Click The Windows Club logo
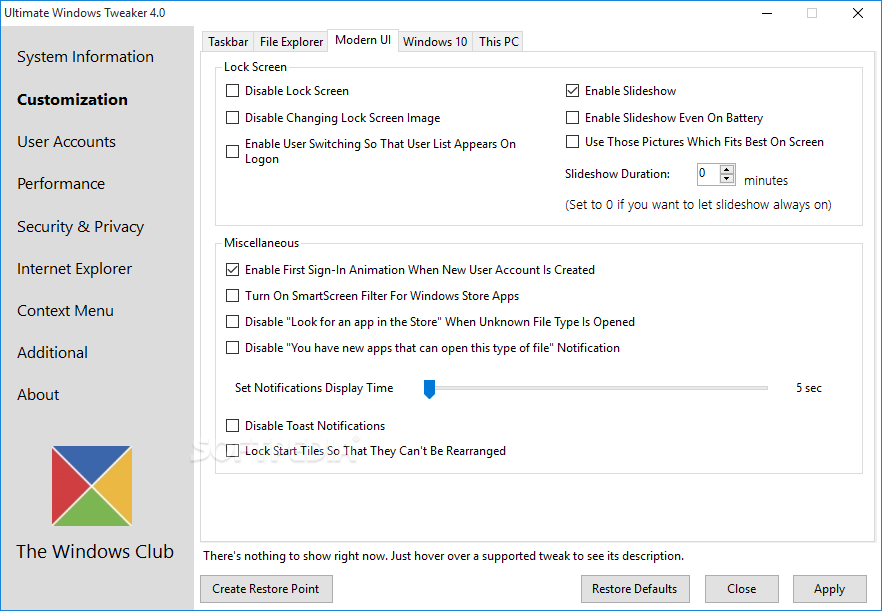Screen dimensions: 882x611 [x=92, y=486]
